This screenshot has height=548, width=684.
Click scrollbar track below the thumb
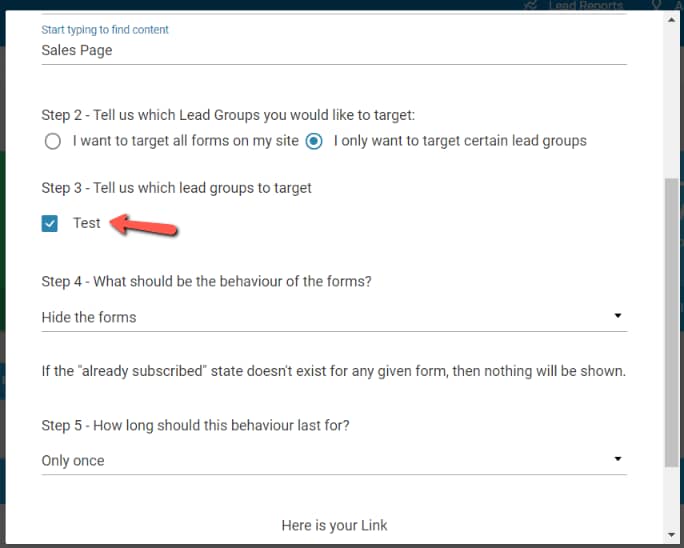pyautogui.click(x=671, y=497)
